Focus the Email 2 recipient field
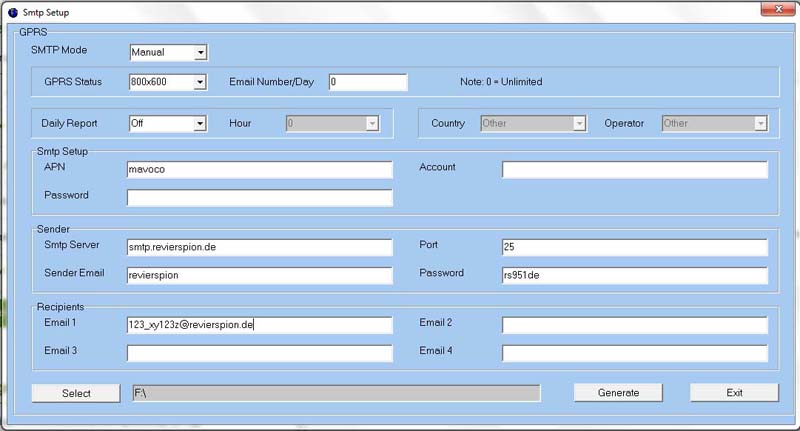Image resolution: width=800 pixels, height=431 pixels. pos(634,324)
